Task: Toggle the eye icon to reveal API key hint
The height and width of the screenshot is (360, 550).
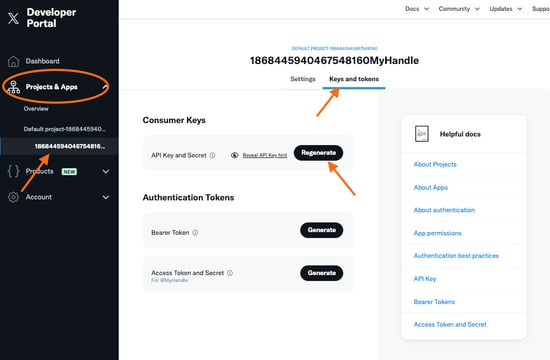Action: point(235,155)
